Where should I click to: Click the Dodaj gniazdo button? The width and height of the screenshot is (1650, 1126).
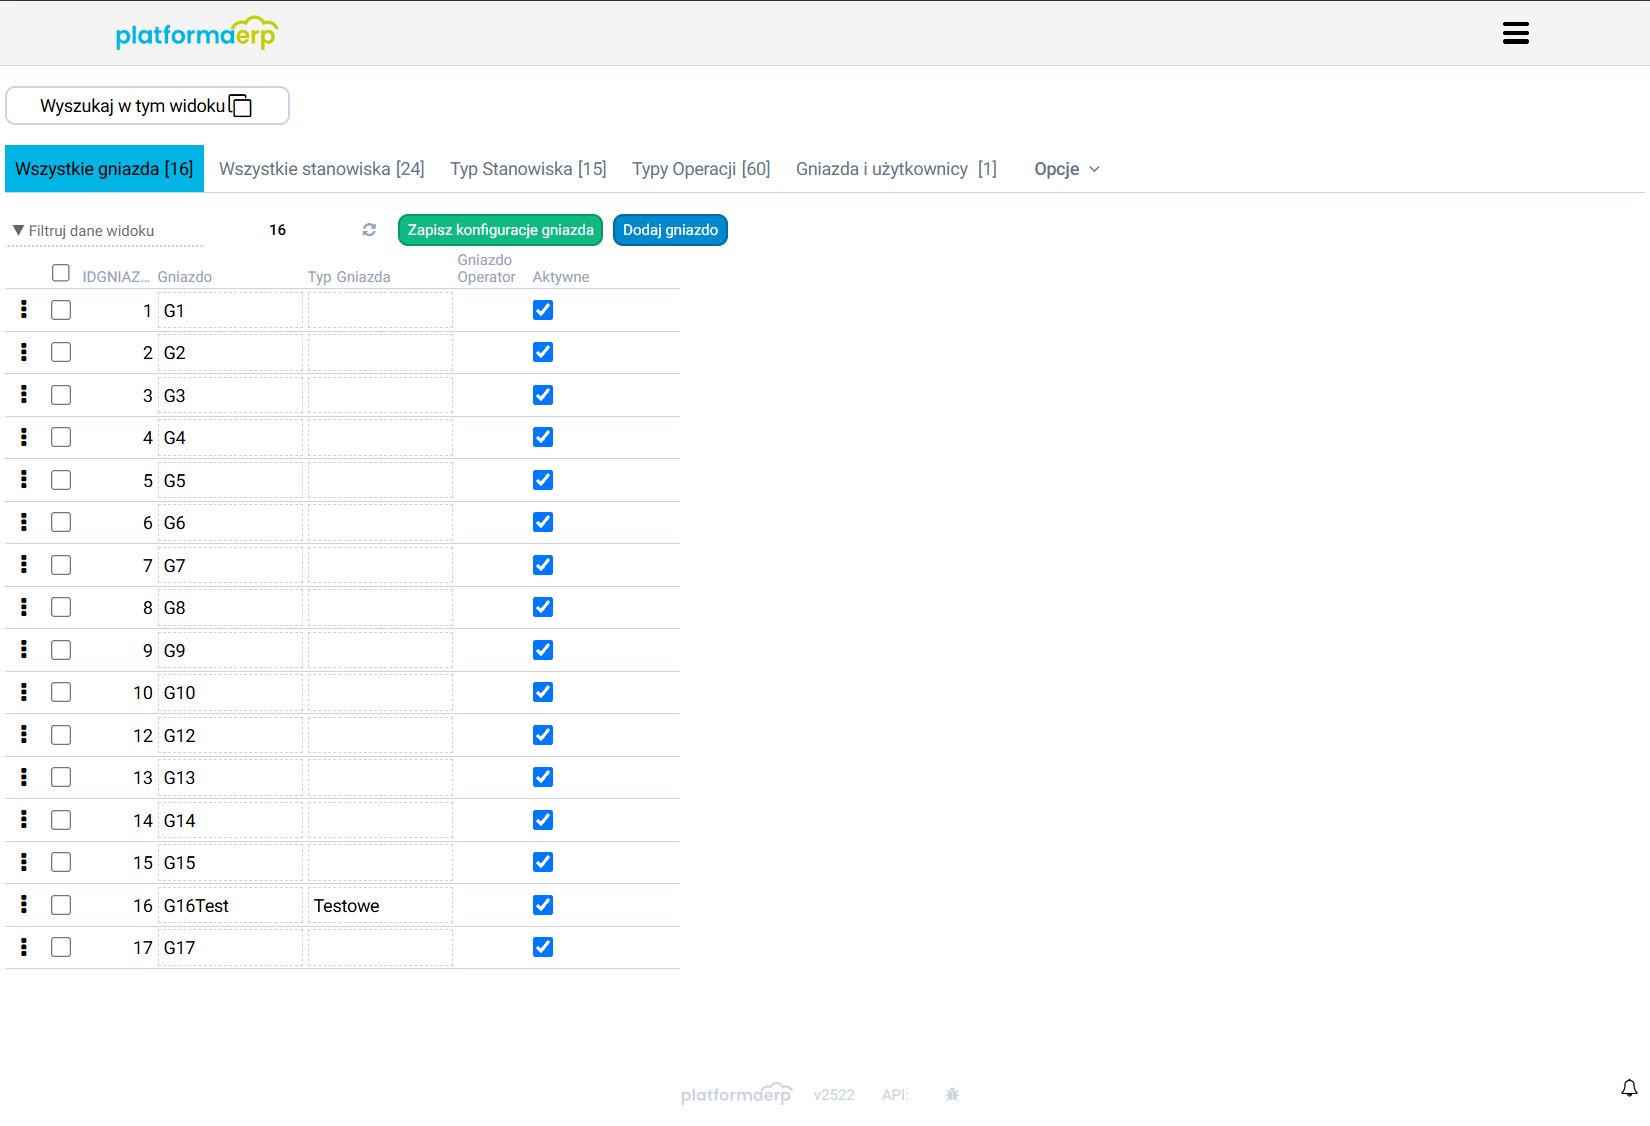tap(670, 230)
